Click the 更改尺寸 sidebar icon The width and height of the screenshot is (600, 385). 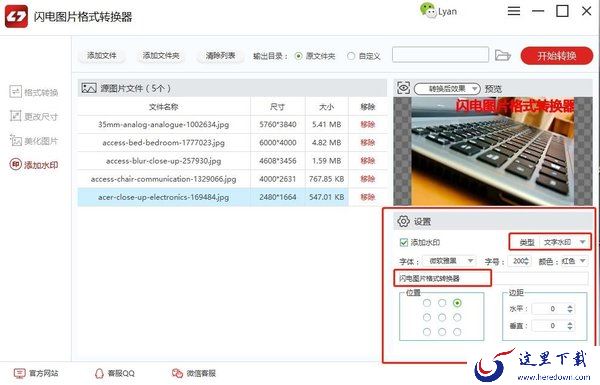15,116
